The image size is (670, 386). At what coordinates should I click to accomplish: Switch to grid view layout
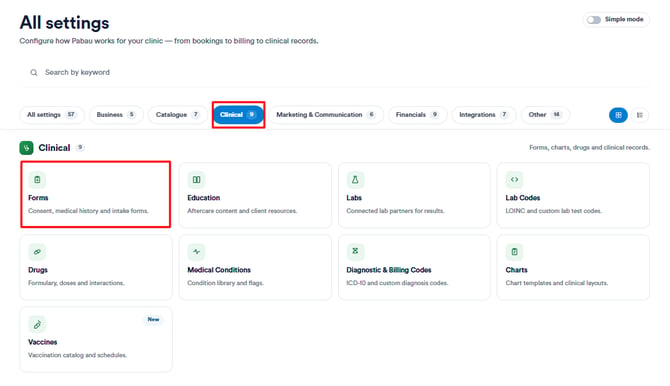click(x=618, y=115)
